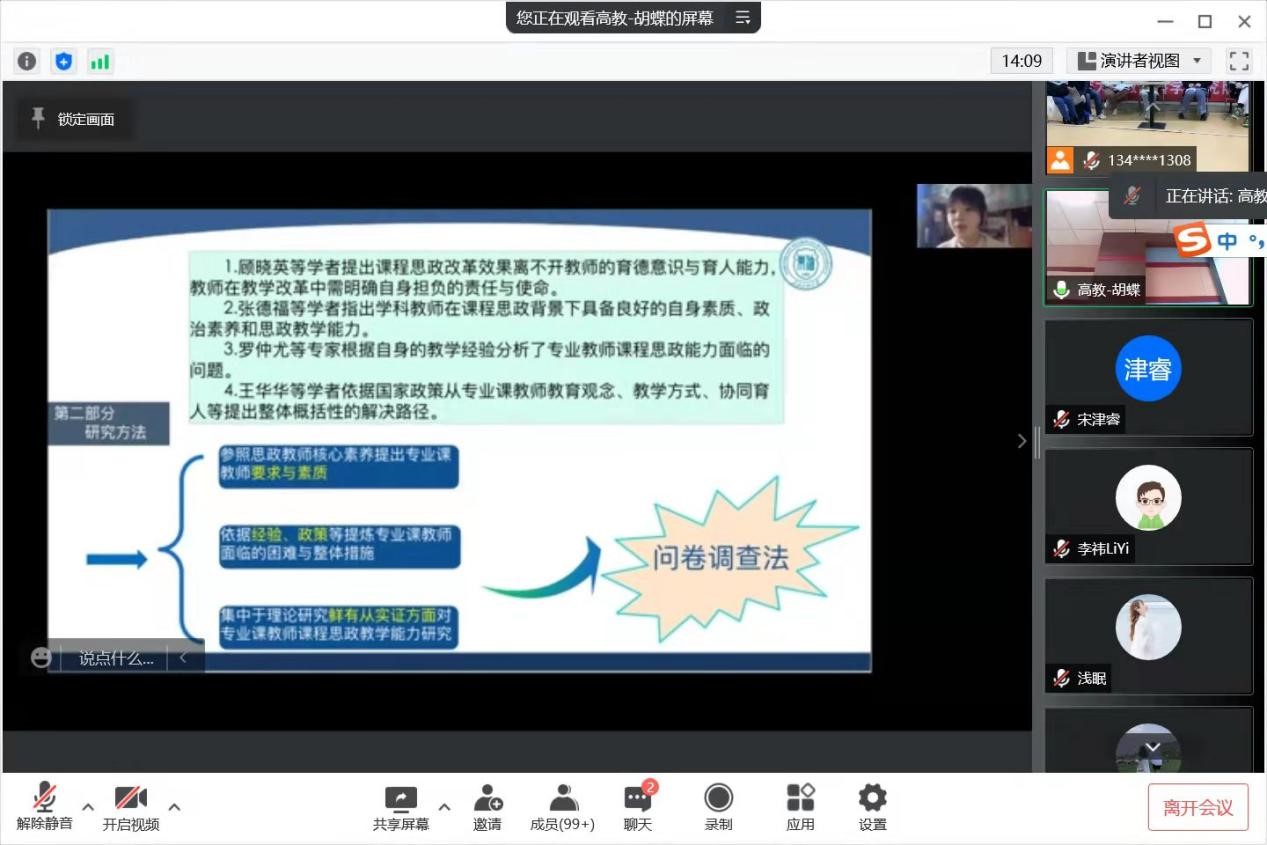This screenshot has width=1267, height=845.
Task: Turn on the camera (开启视频)
Action: 131,807
